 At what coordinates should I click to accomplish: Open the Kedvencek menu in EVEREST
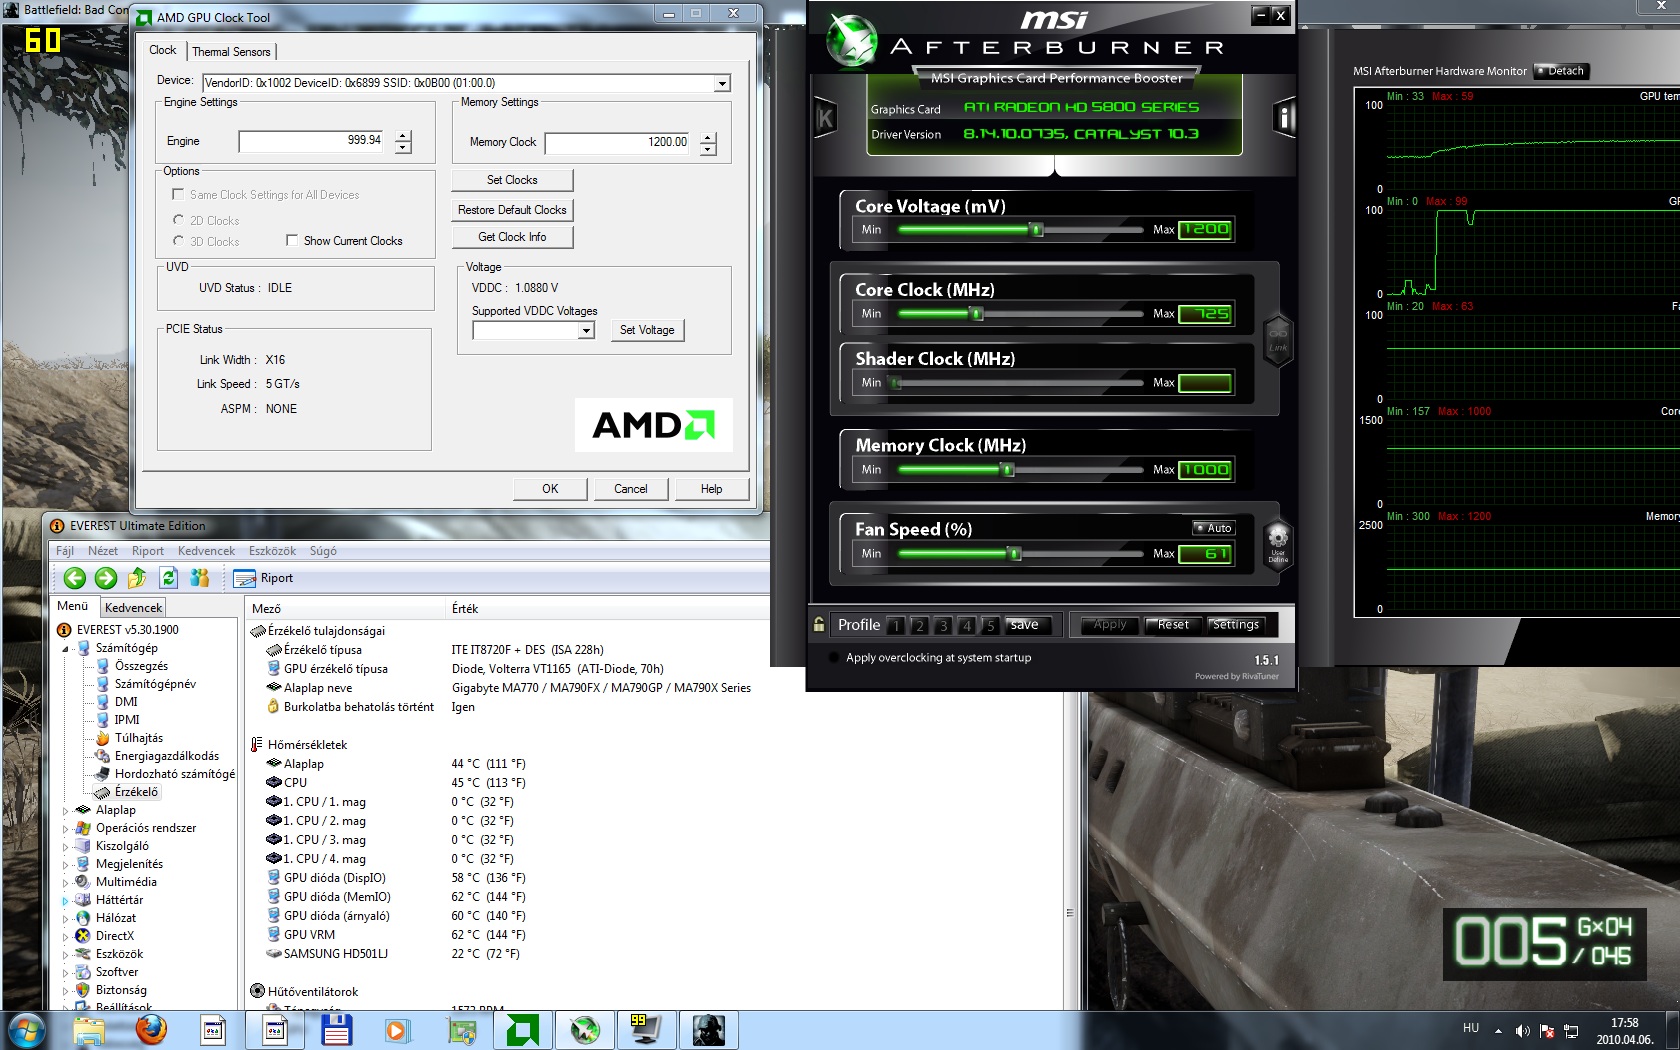pos(206,551)
